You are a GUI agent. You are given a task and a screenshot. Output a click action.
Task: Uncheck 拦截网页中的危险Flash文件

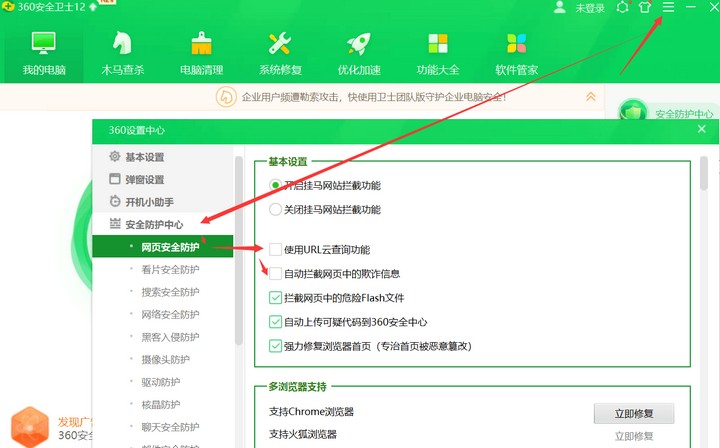[x=275, y=297]
